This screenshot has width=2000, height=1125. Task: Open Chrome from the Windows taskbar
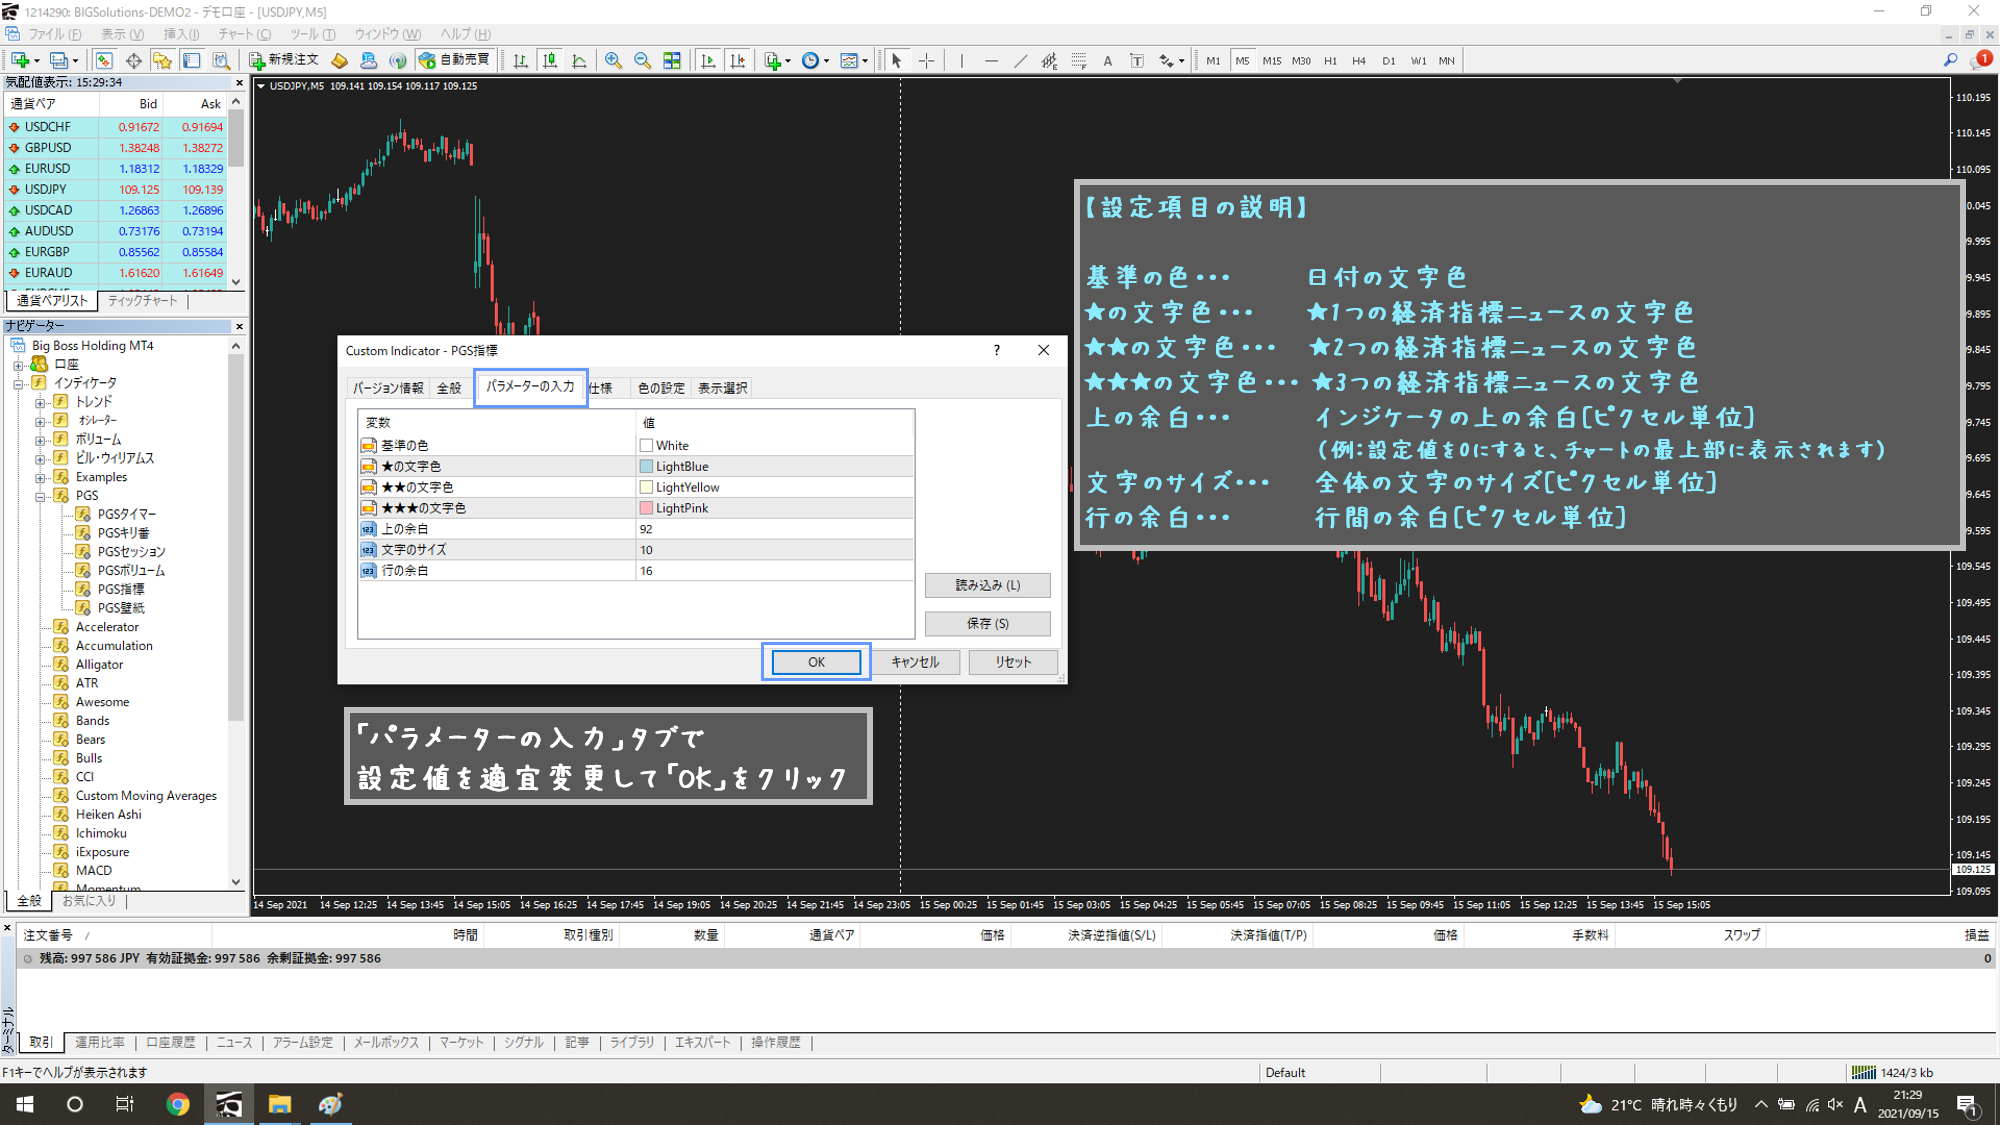pos(178,1104)
